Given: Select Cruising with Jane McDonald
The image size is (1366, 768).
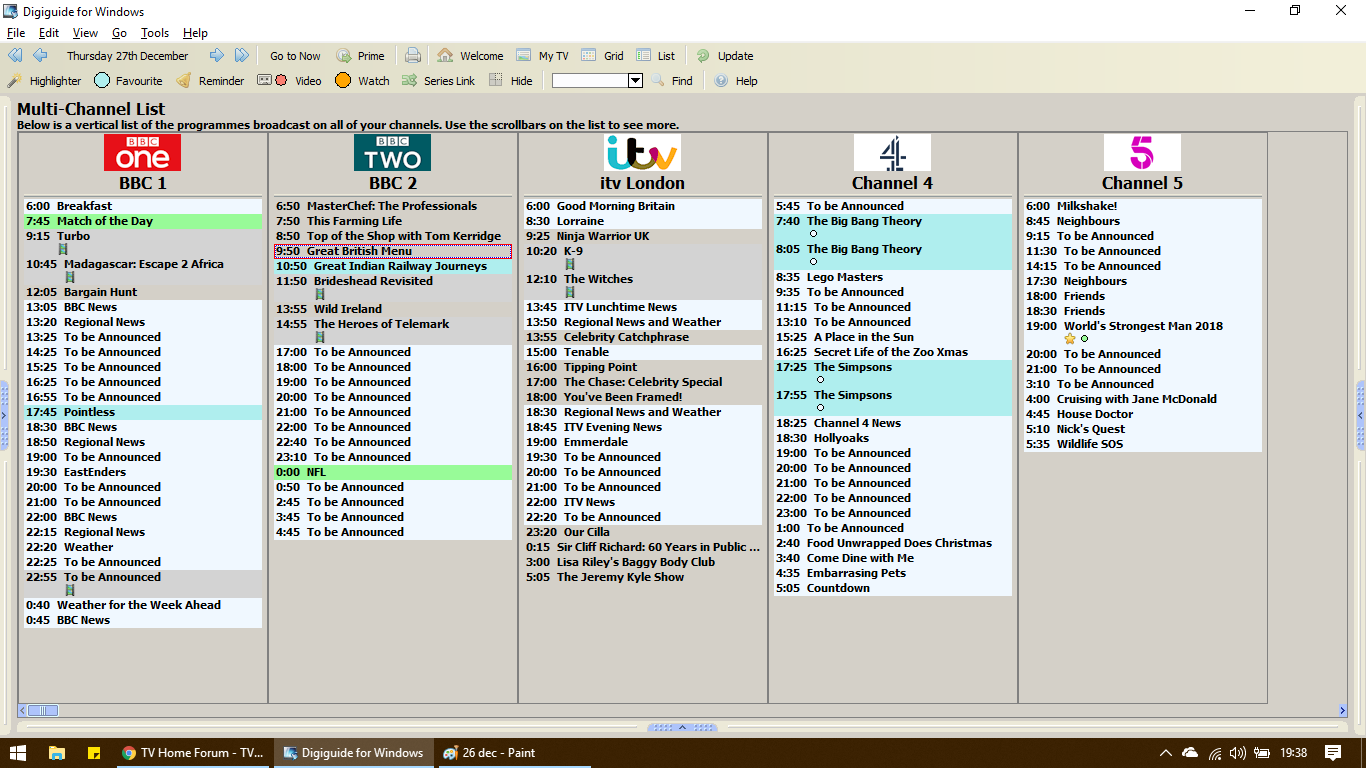Looking at the screenshot, I should tap(1143, 399).
